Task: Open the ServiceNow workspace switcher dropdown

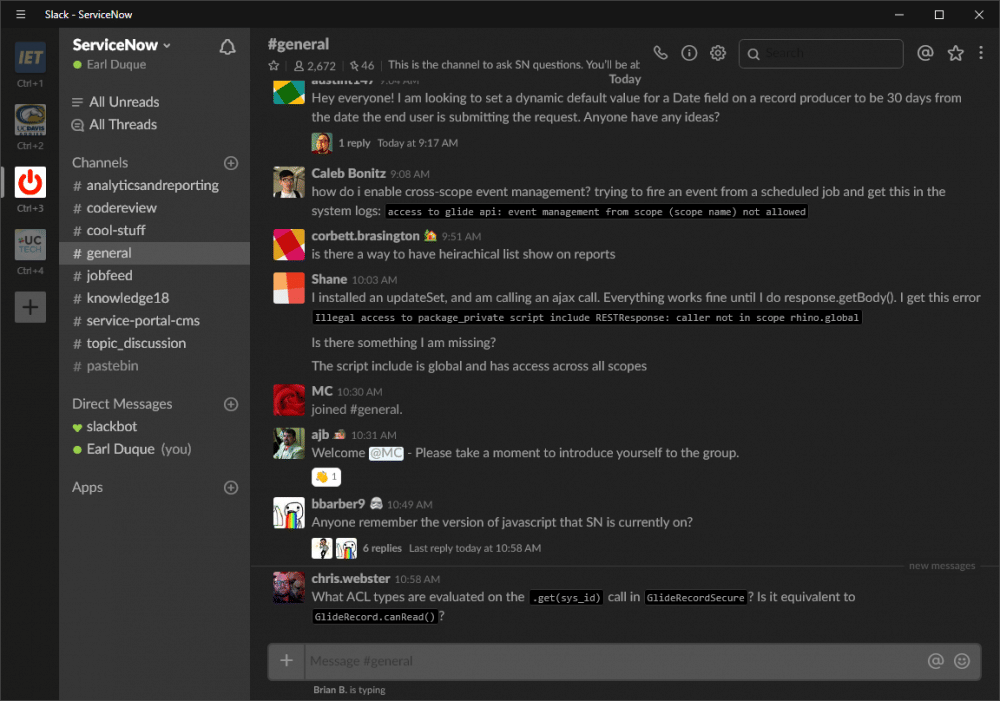Action: (121, 44)
